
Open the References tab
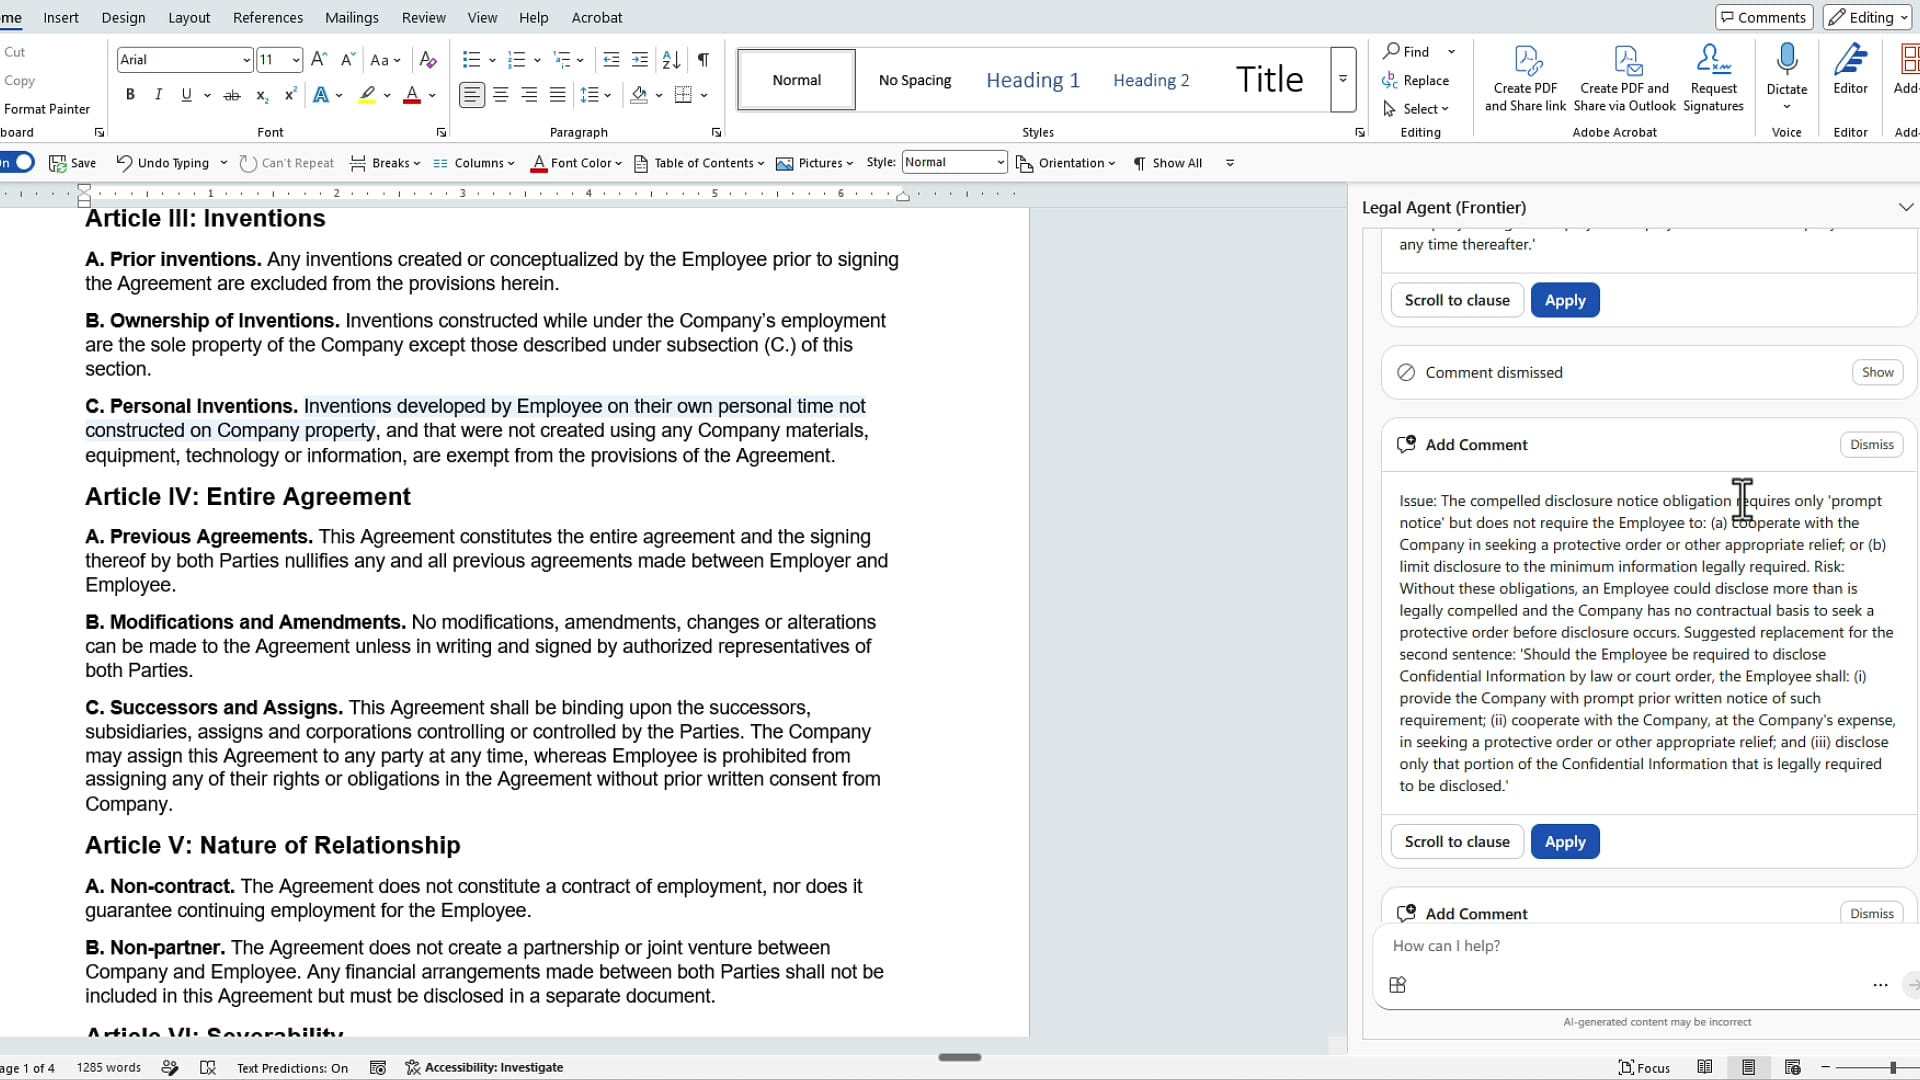[268, 17]
